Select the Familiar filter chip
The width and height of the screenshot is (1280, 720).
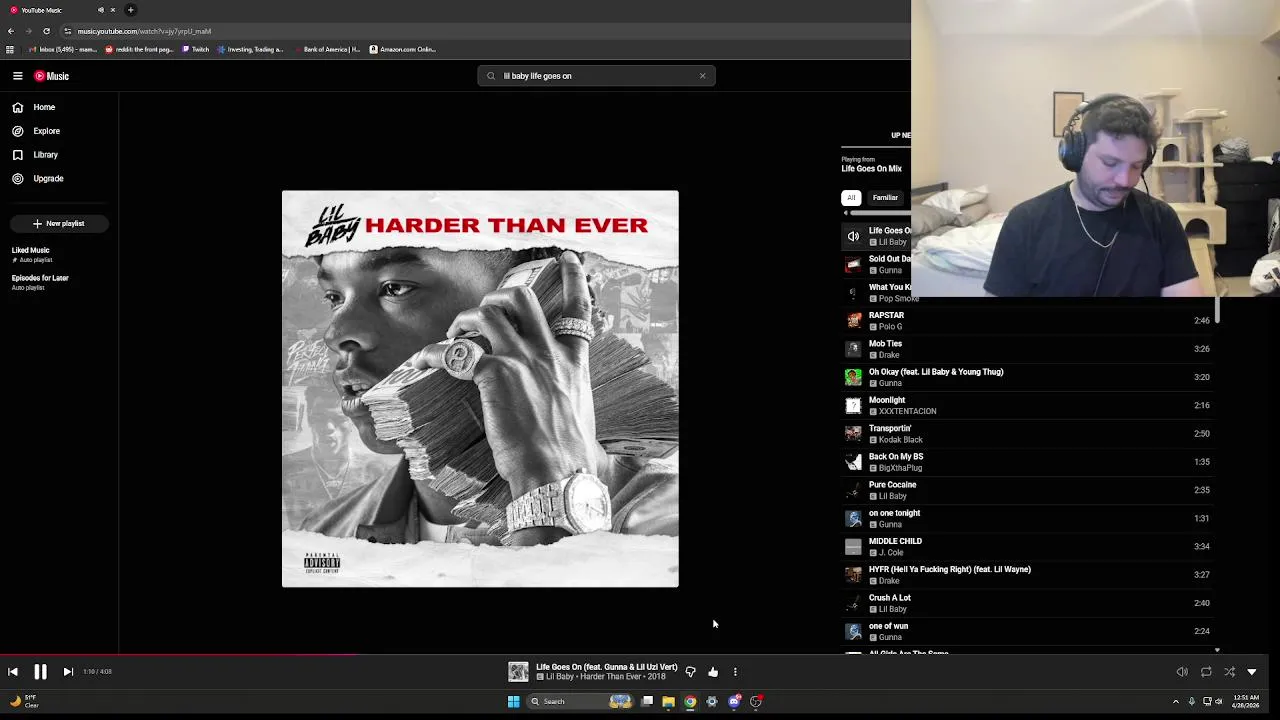pos(885,198)
